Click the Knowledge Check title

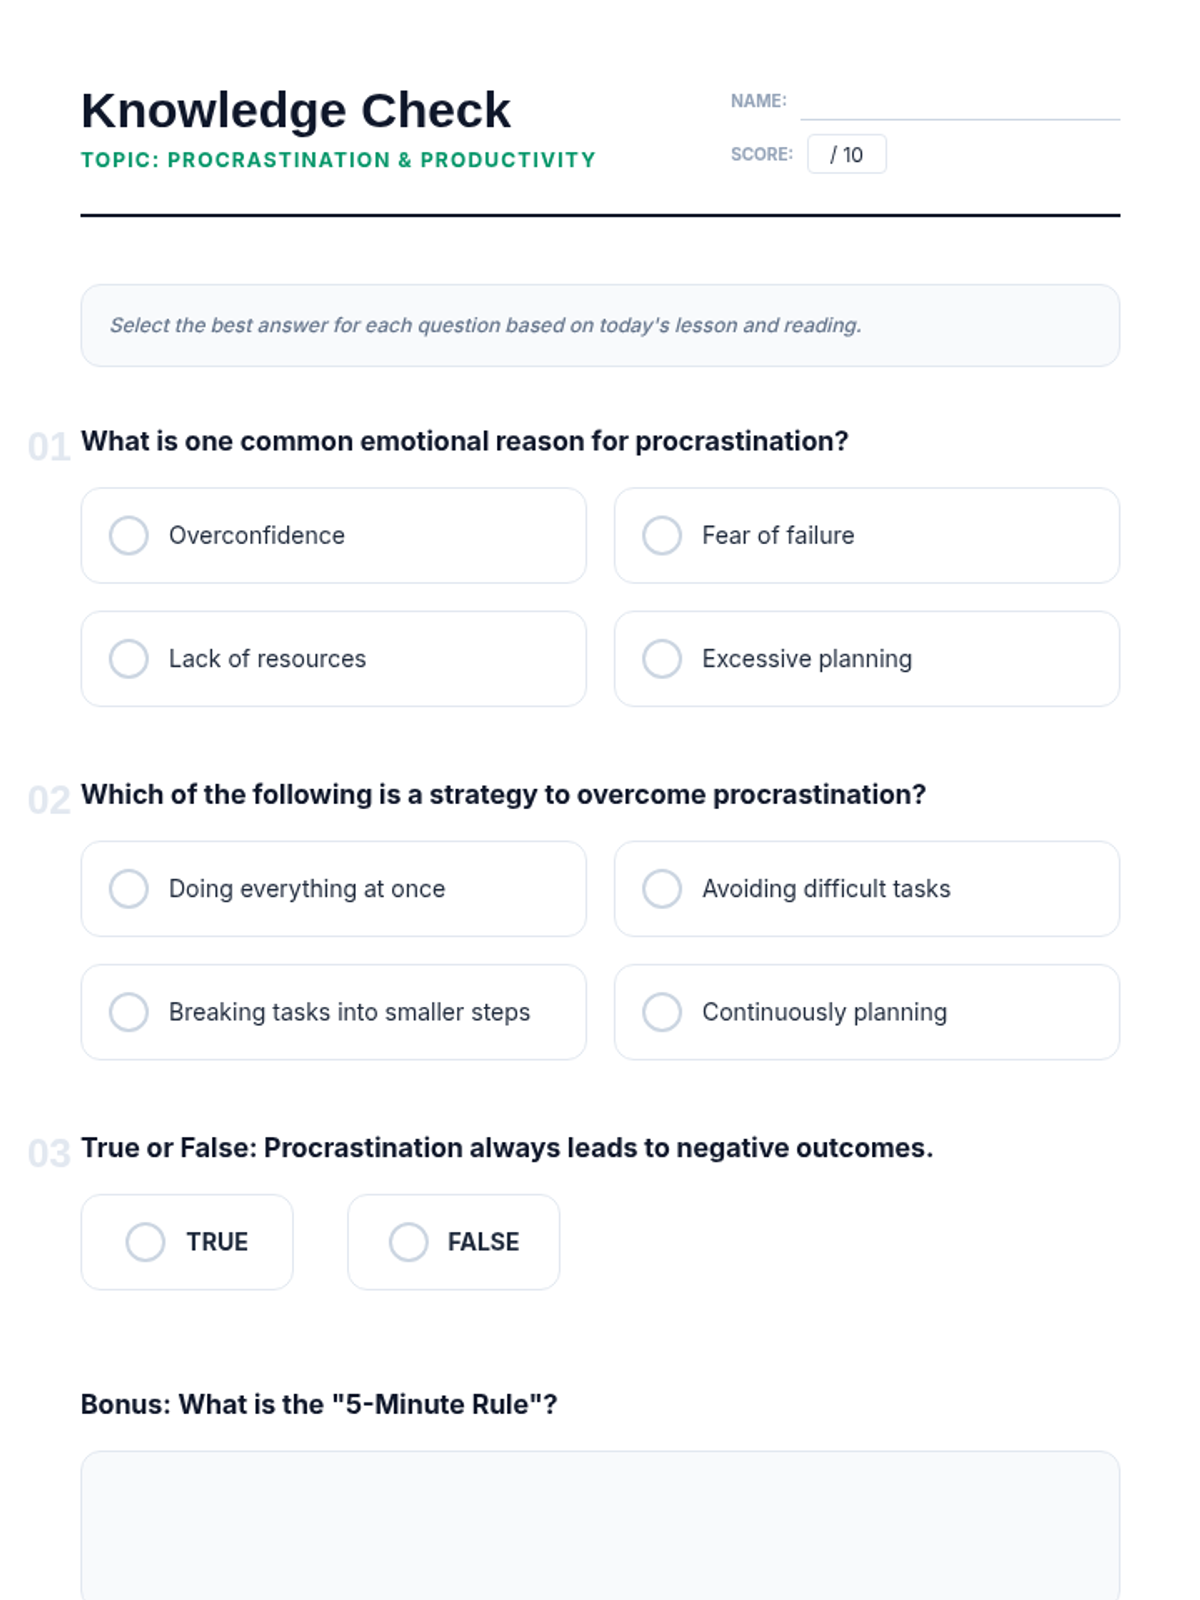point(296,110)
